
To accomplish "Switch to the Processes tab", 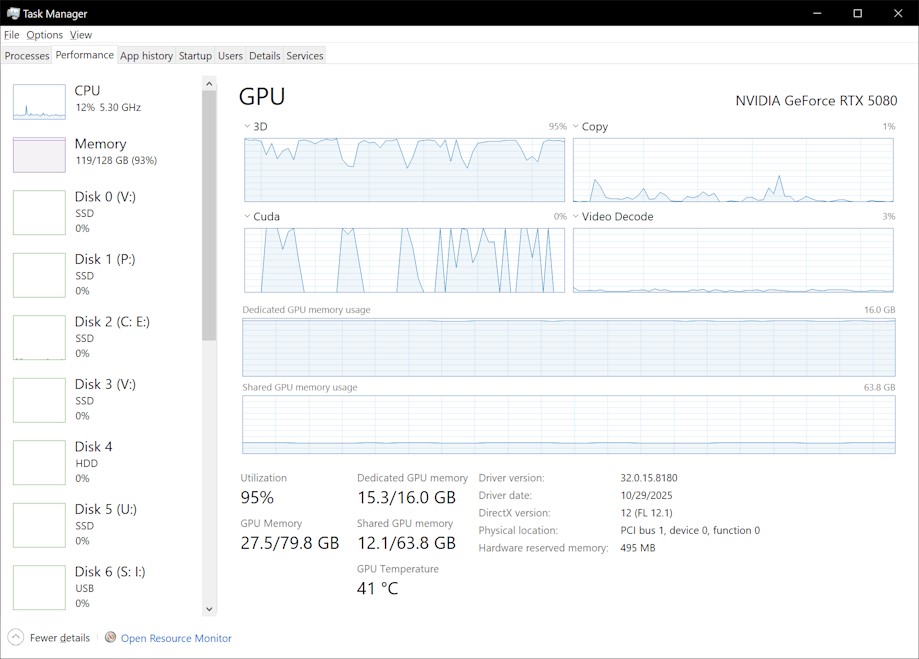I will (27, 56).
